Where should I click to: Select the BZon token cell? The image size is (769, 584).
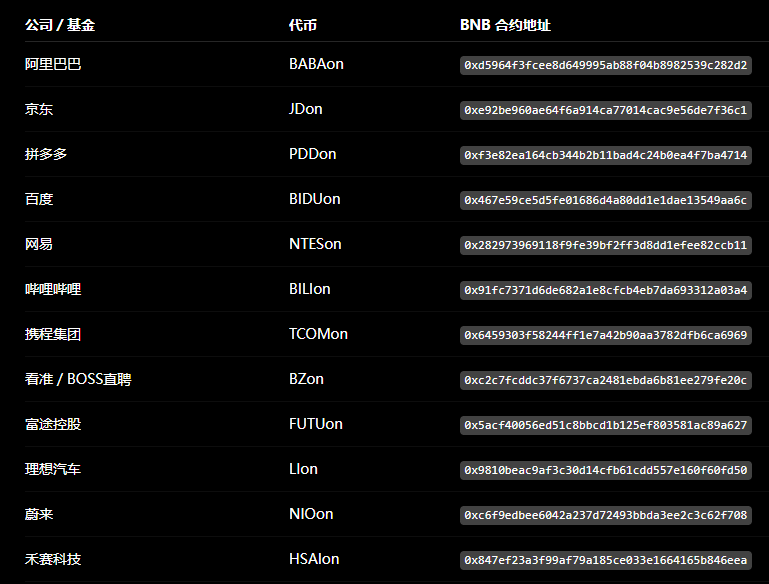306,380
